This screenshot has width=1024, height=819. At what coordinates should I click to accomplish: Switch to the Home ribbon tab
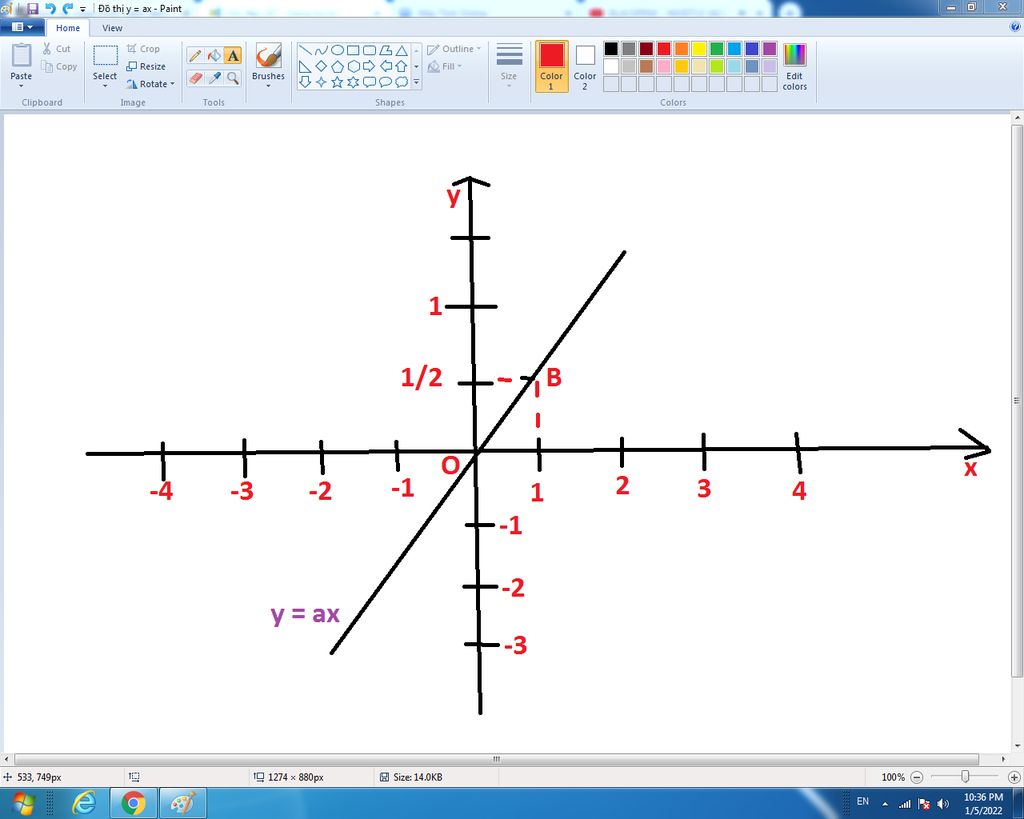(68, 28)
